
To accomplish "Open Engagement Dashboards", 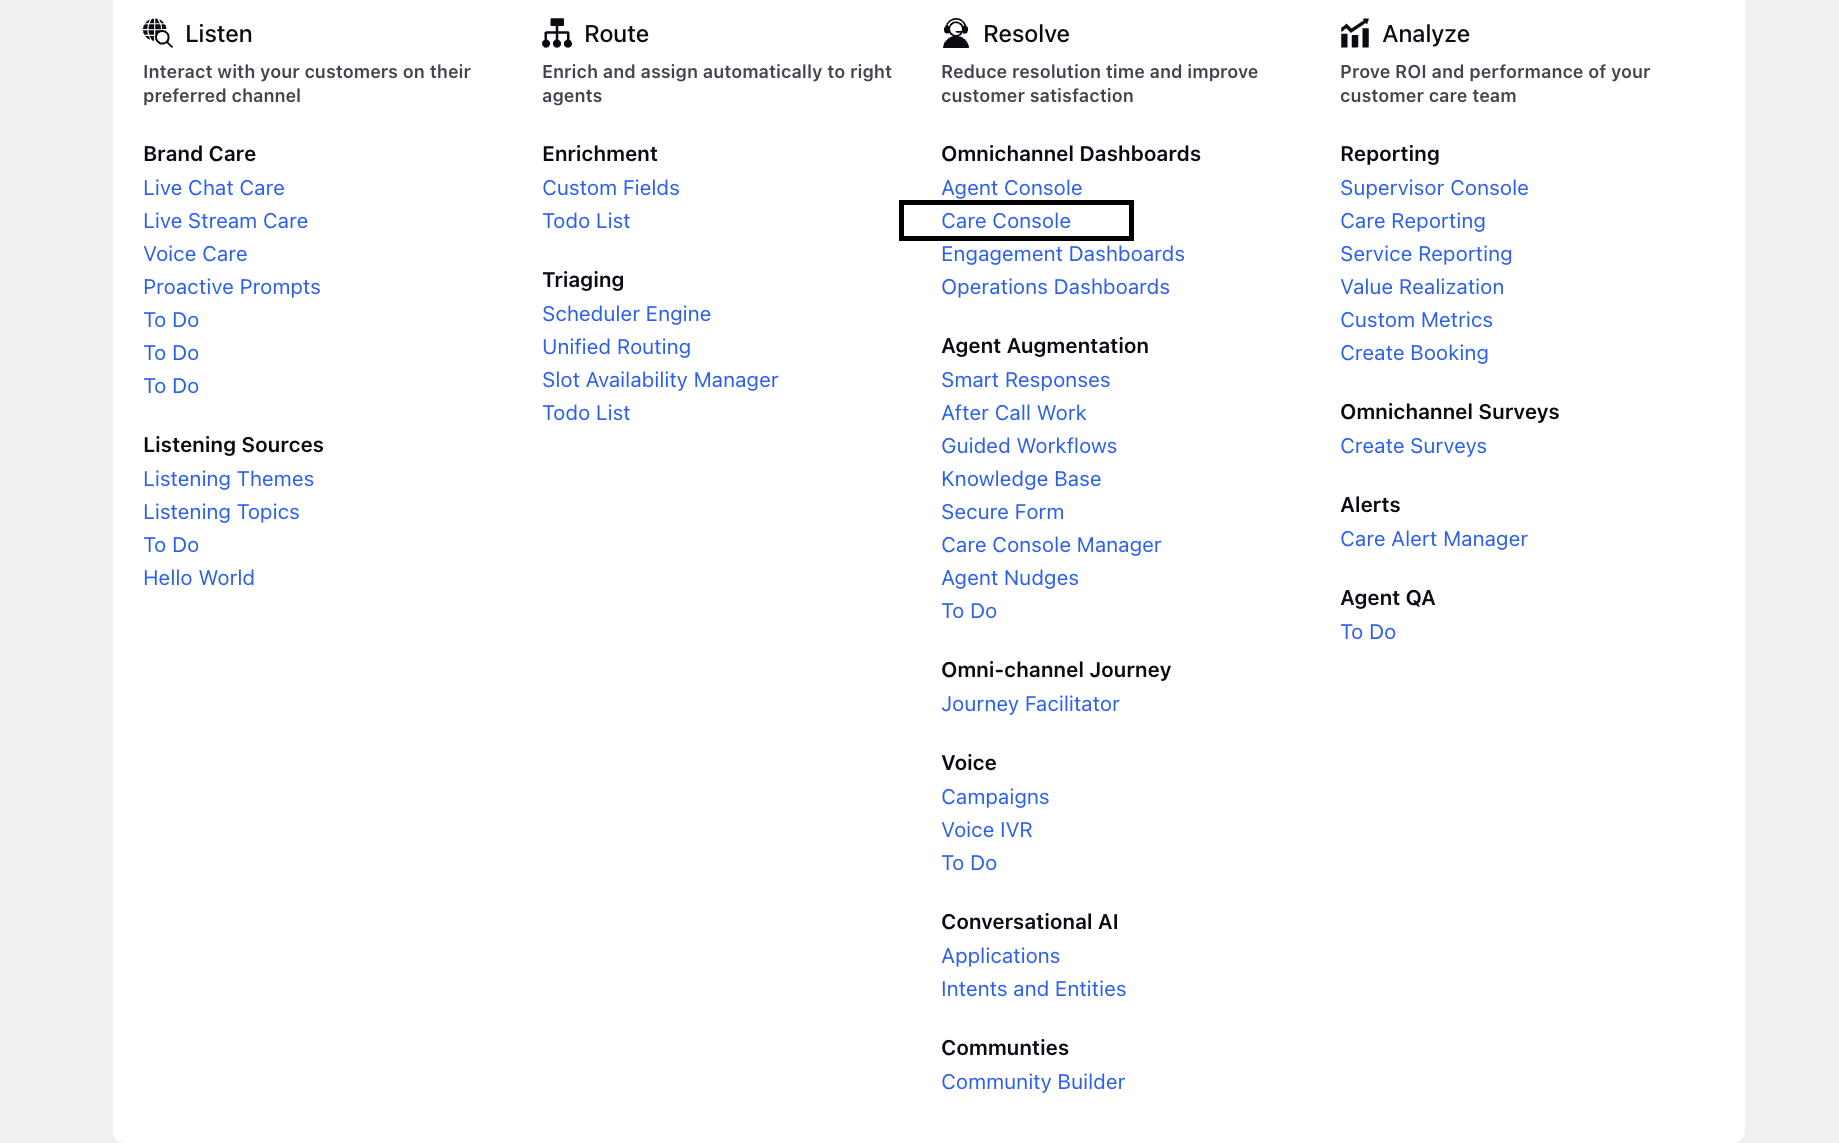I will coord(1063,254).
